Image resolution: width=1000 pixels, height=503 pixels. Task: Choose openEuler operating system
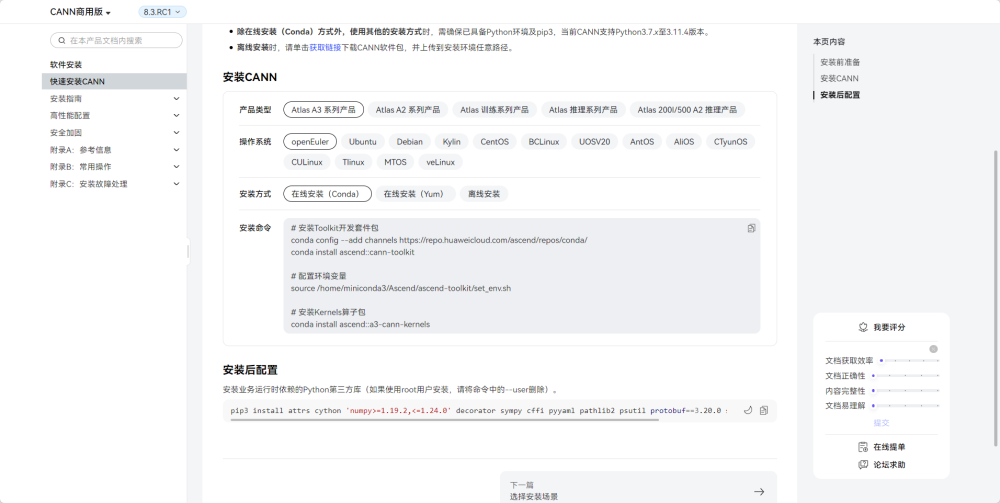pos(310,142)
